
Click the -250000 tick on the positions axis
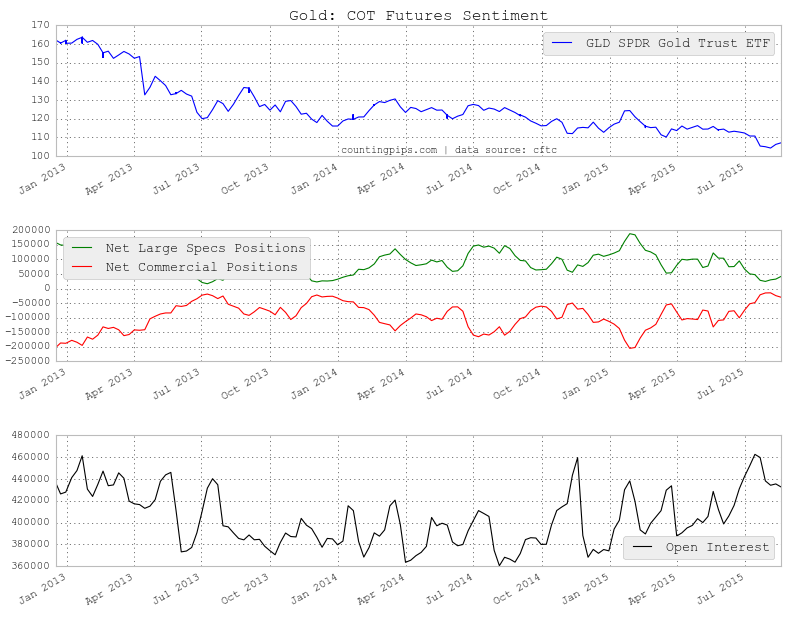click(28, 361)
